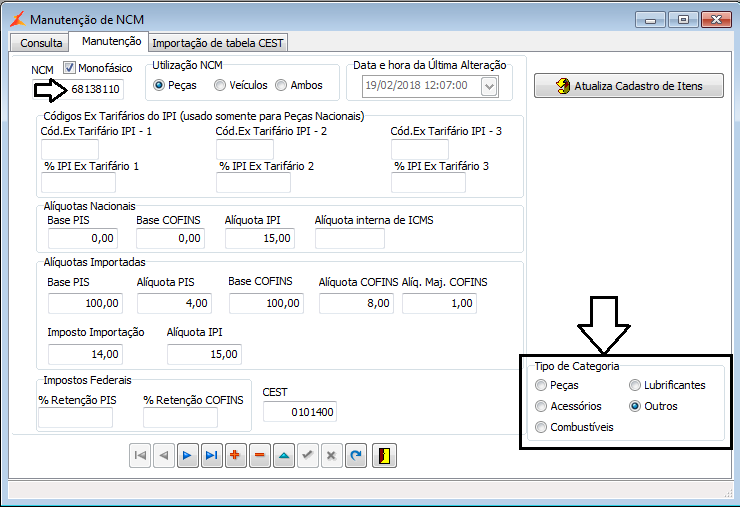Screen dimensions: 740x507
Task: Toggle the Monofásico checkbox
Action: [x=69, y=68]
